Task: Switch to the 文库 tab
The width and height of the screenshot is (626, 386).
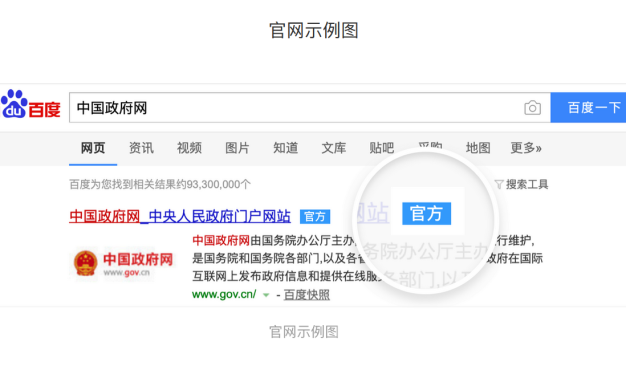Action: (x=334, y=148)
